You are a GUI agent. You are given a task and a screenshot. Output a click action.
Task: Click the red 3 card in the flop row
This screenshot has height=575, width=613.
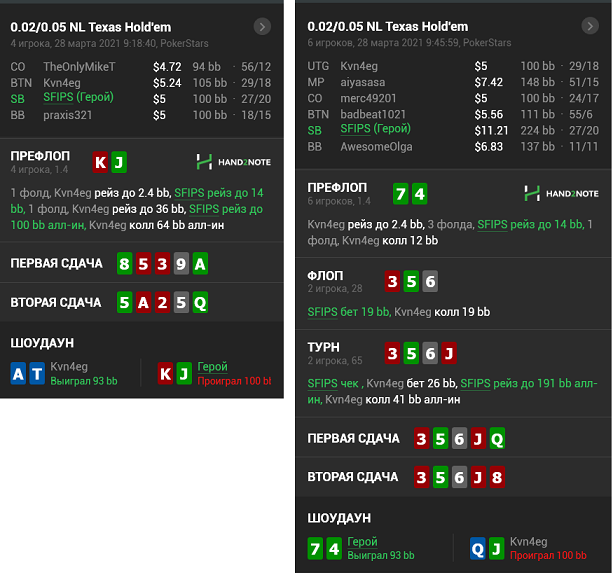click(x=393, y=281)
